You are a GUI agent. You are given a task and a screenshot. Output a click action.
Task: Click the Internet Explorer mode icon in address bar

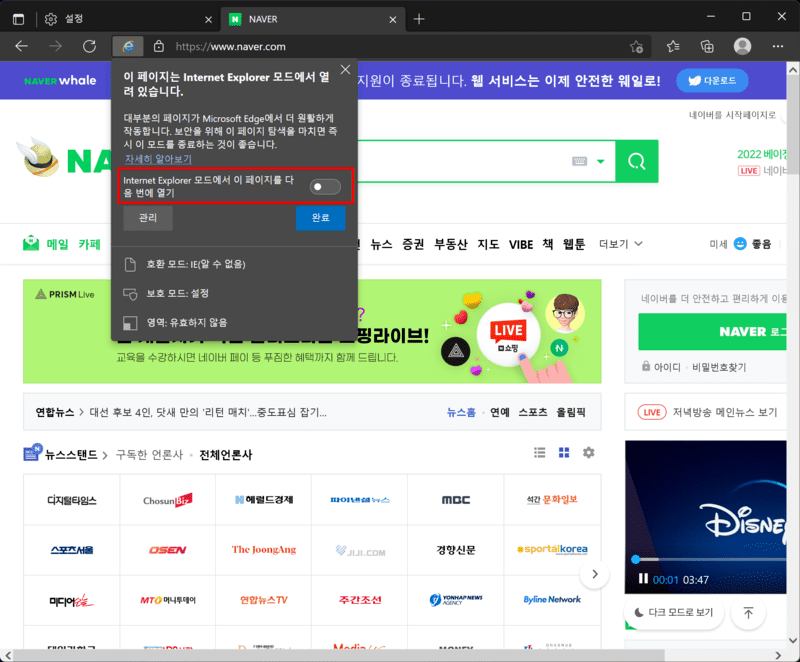click(x=128, y=46)
